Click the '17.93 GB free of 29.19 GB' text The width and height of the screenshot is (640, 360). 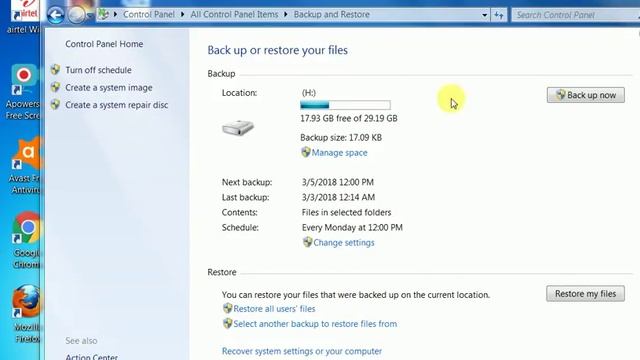tap(349, 119)
